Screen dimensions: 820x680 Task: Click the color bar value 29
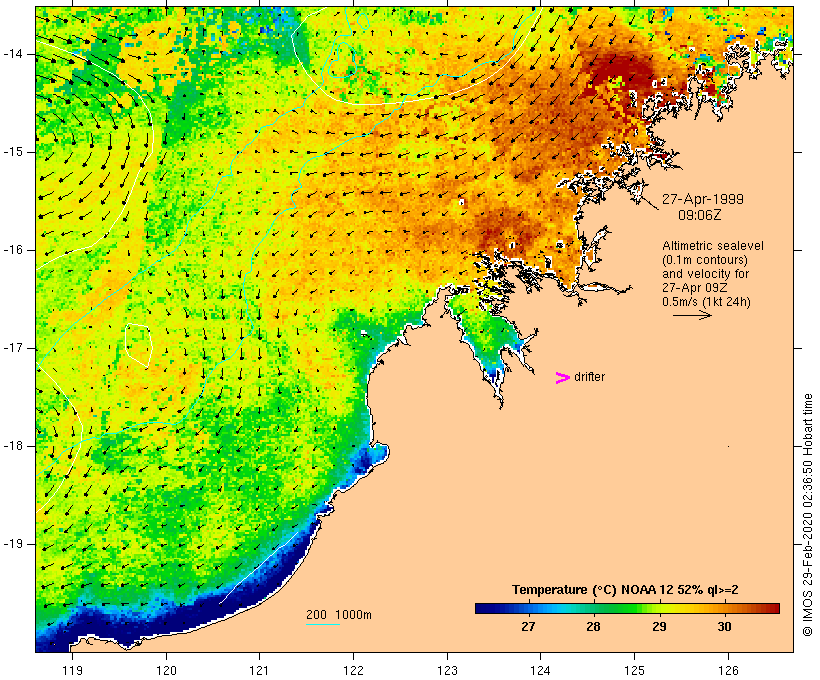659,626
